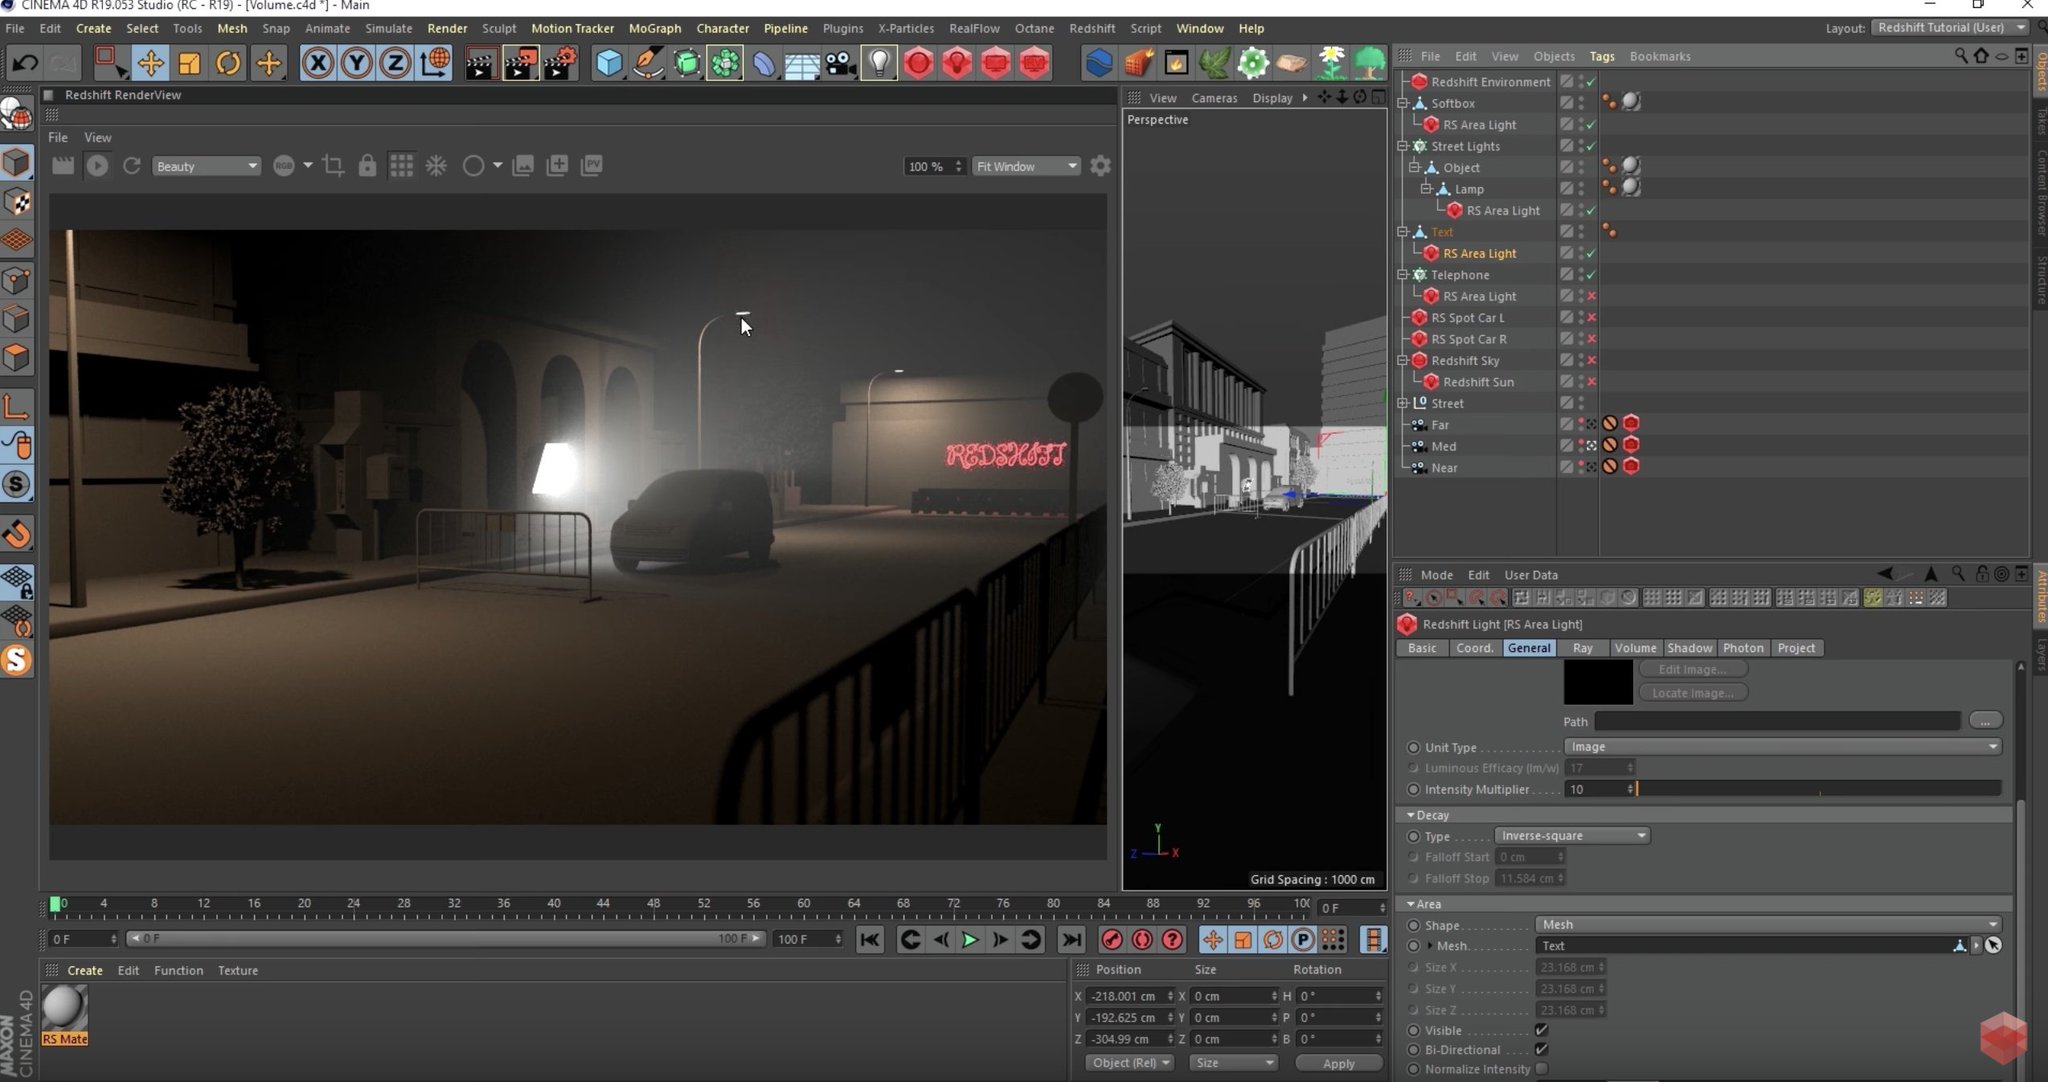The width and height of the screenshot is (2048, 1082).
Task: Add a Cube primitive object
Action: pyautogui.click(x=608, y=64)
